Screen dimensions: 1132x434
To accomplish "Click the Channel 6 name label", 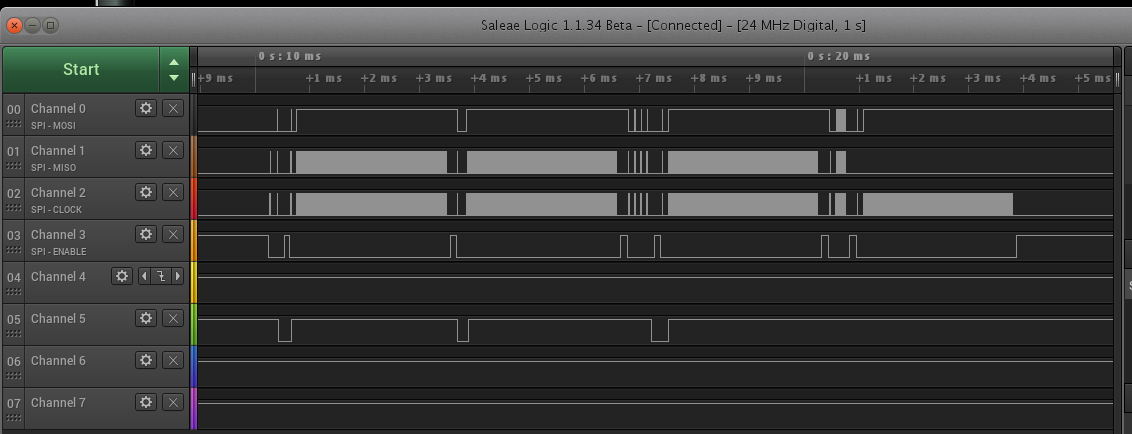I will coord(58,360).
